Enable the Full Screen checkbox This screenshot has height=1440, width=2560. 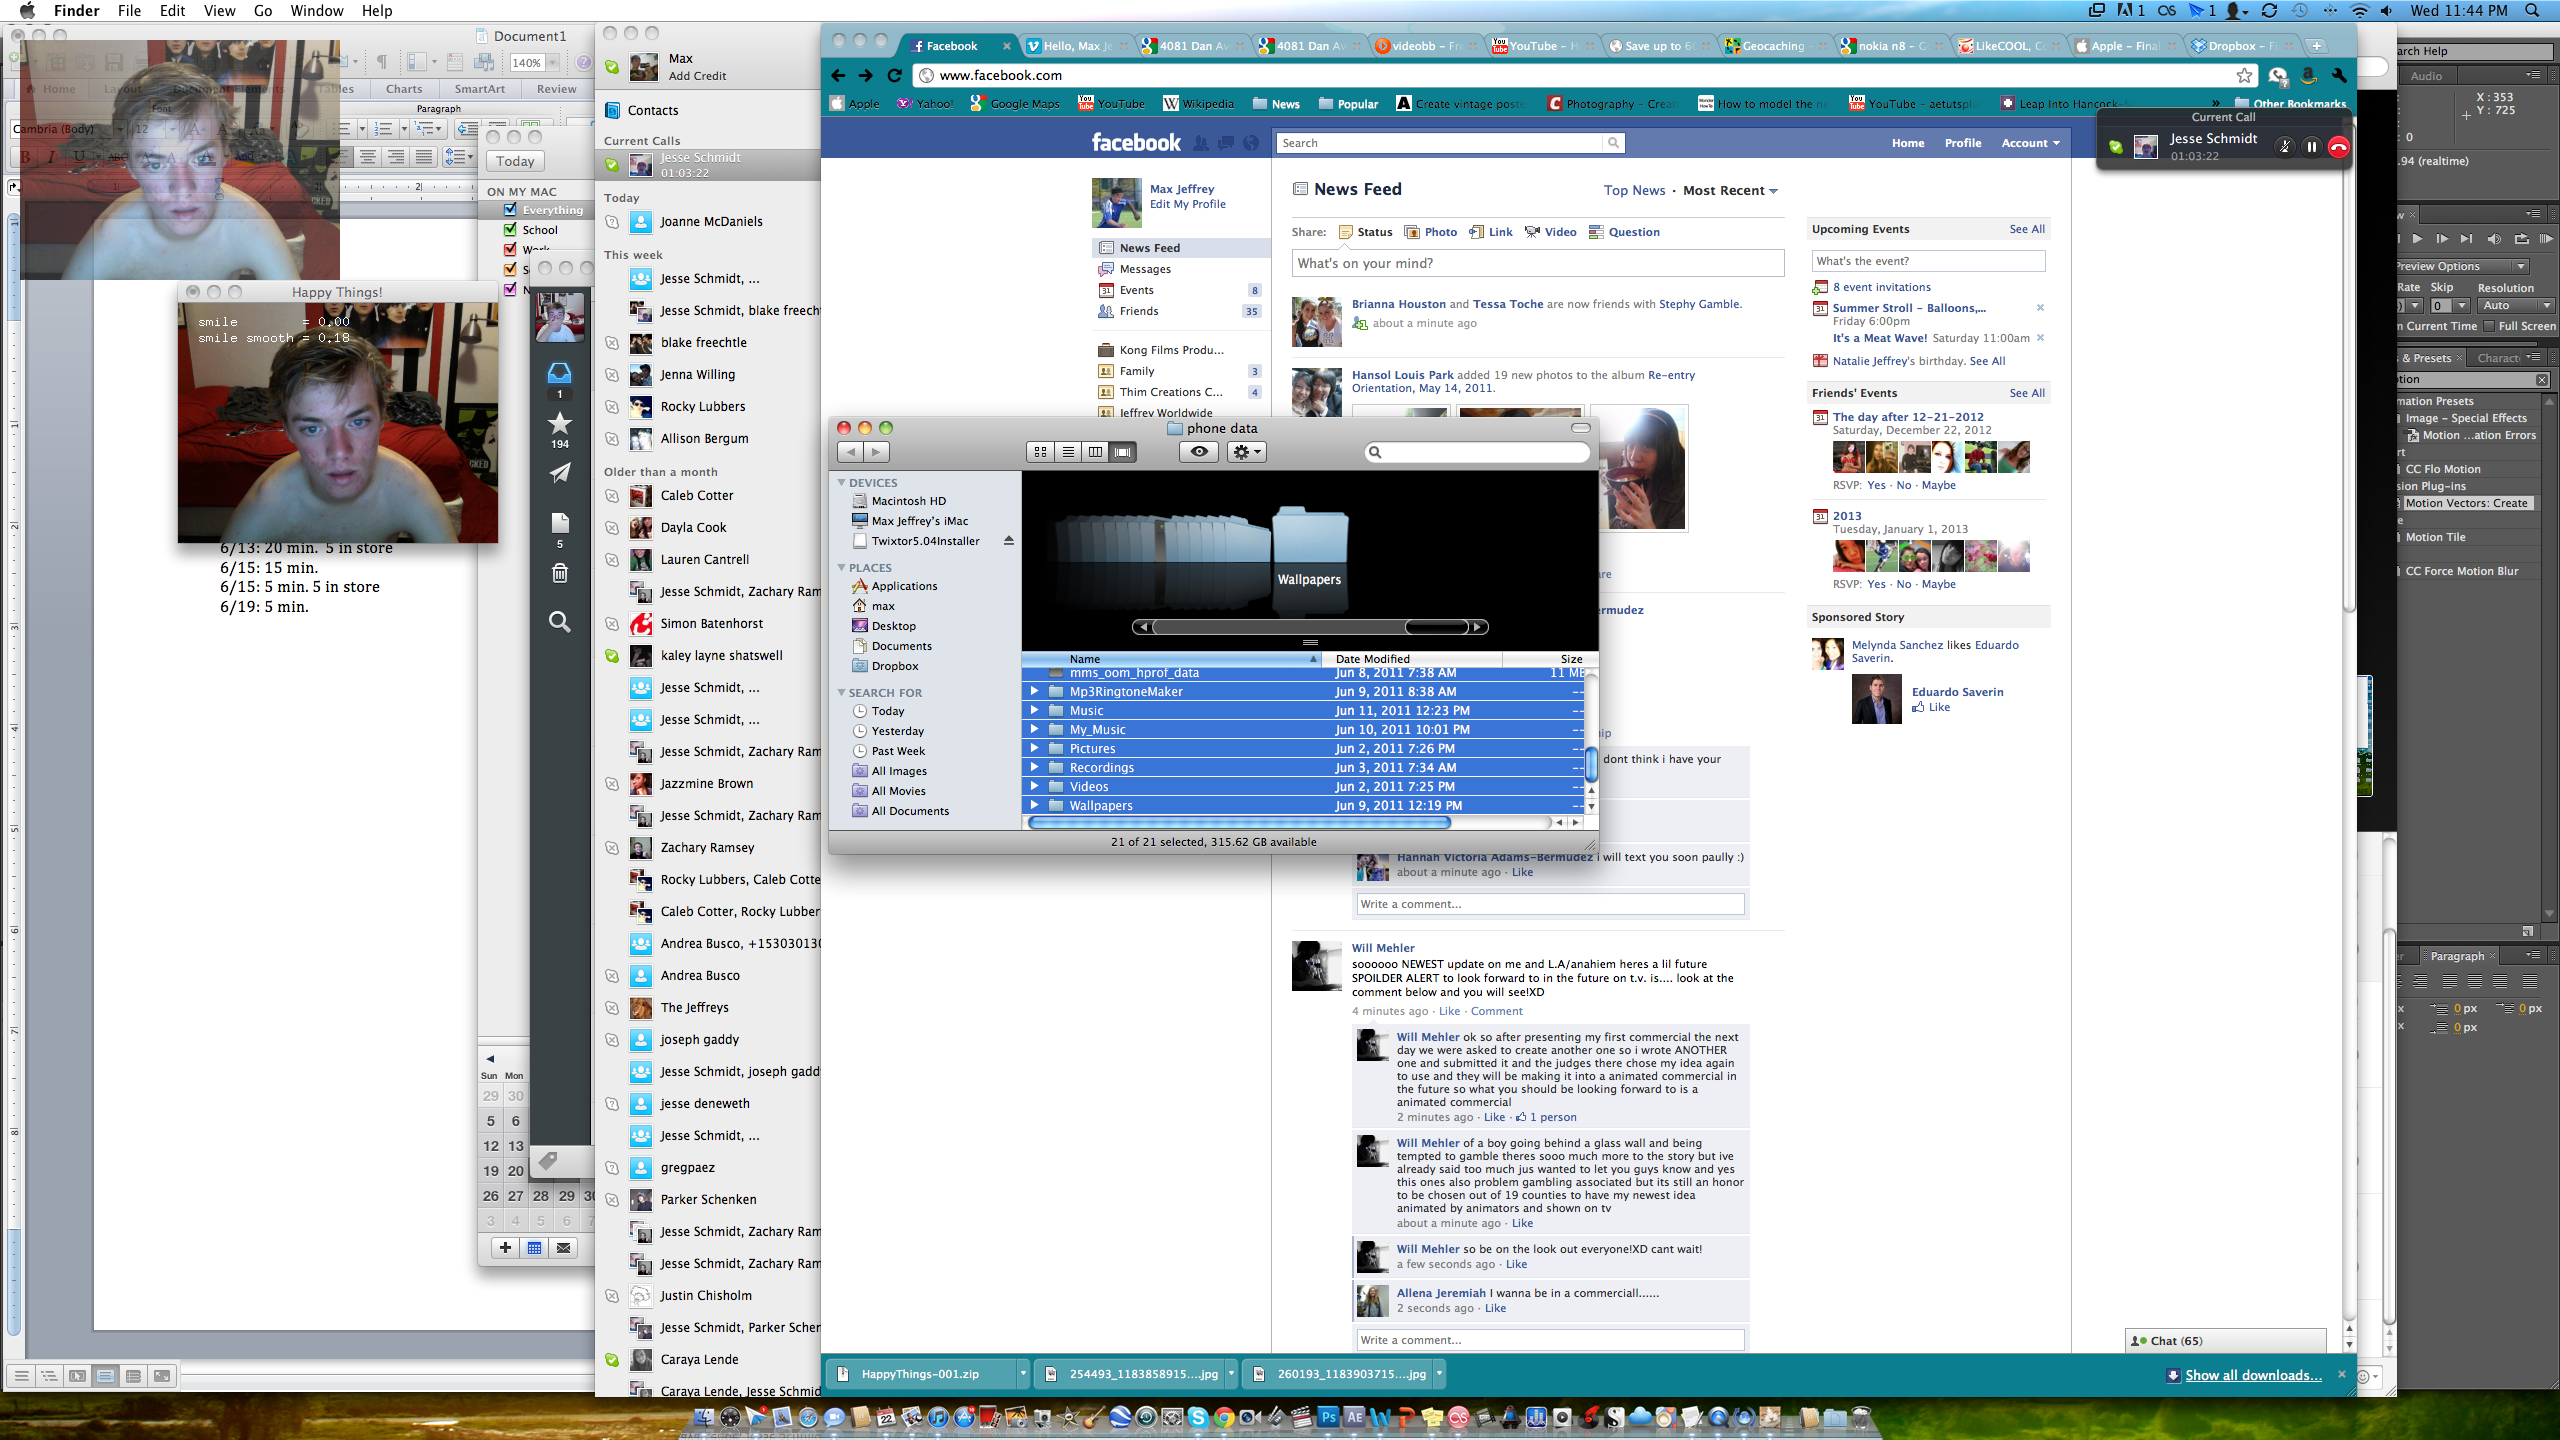click(2489, 326)
